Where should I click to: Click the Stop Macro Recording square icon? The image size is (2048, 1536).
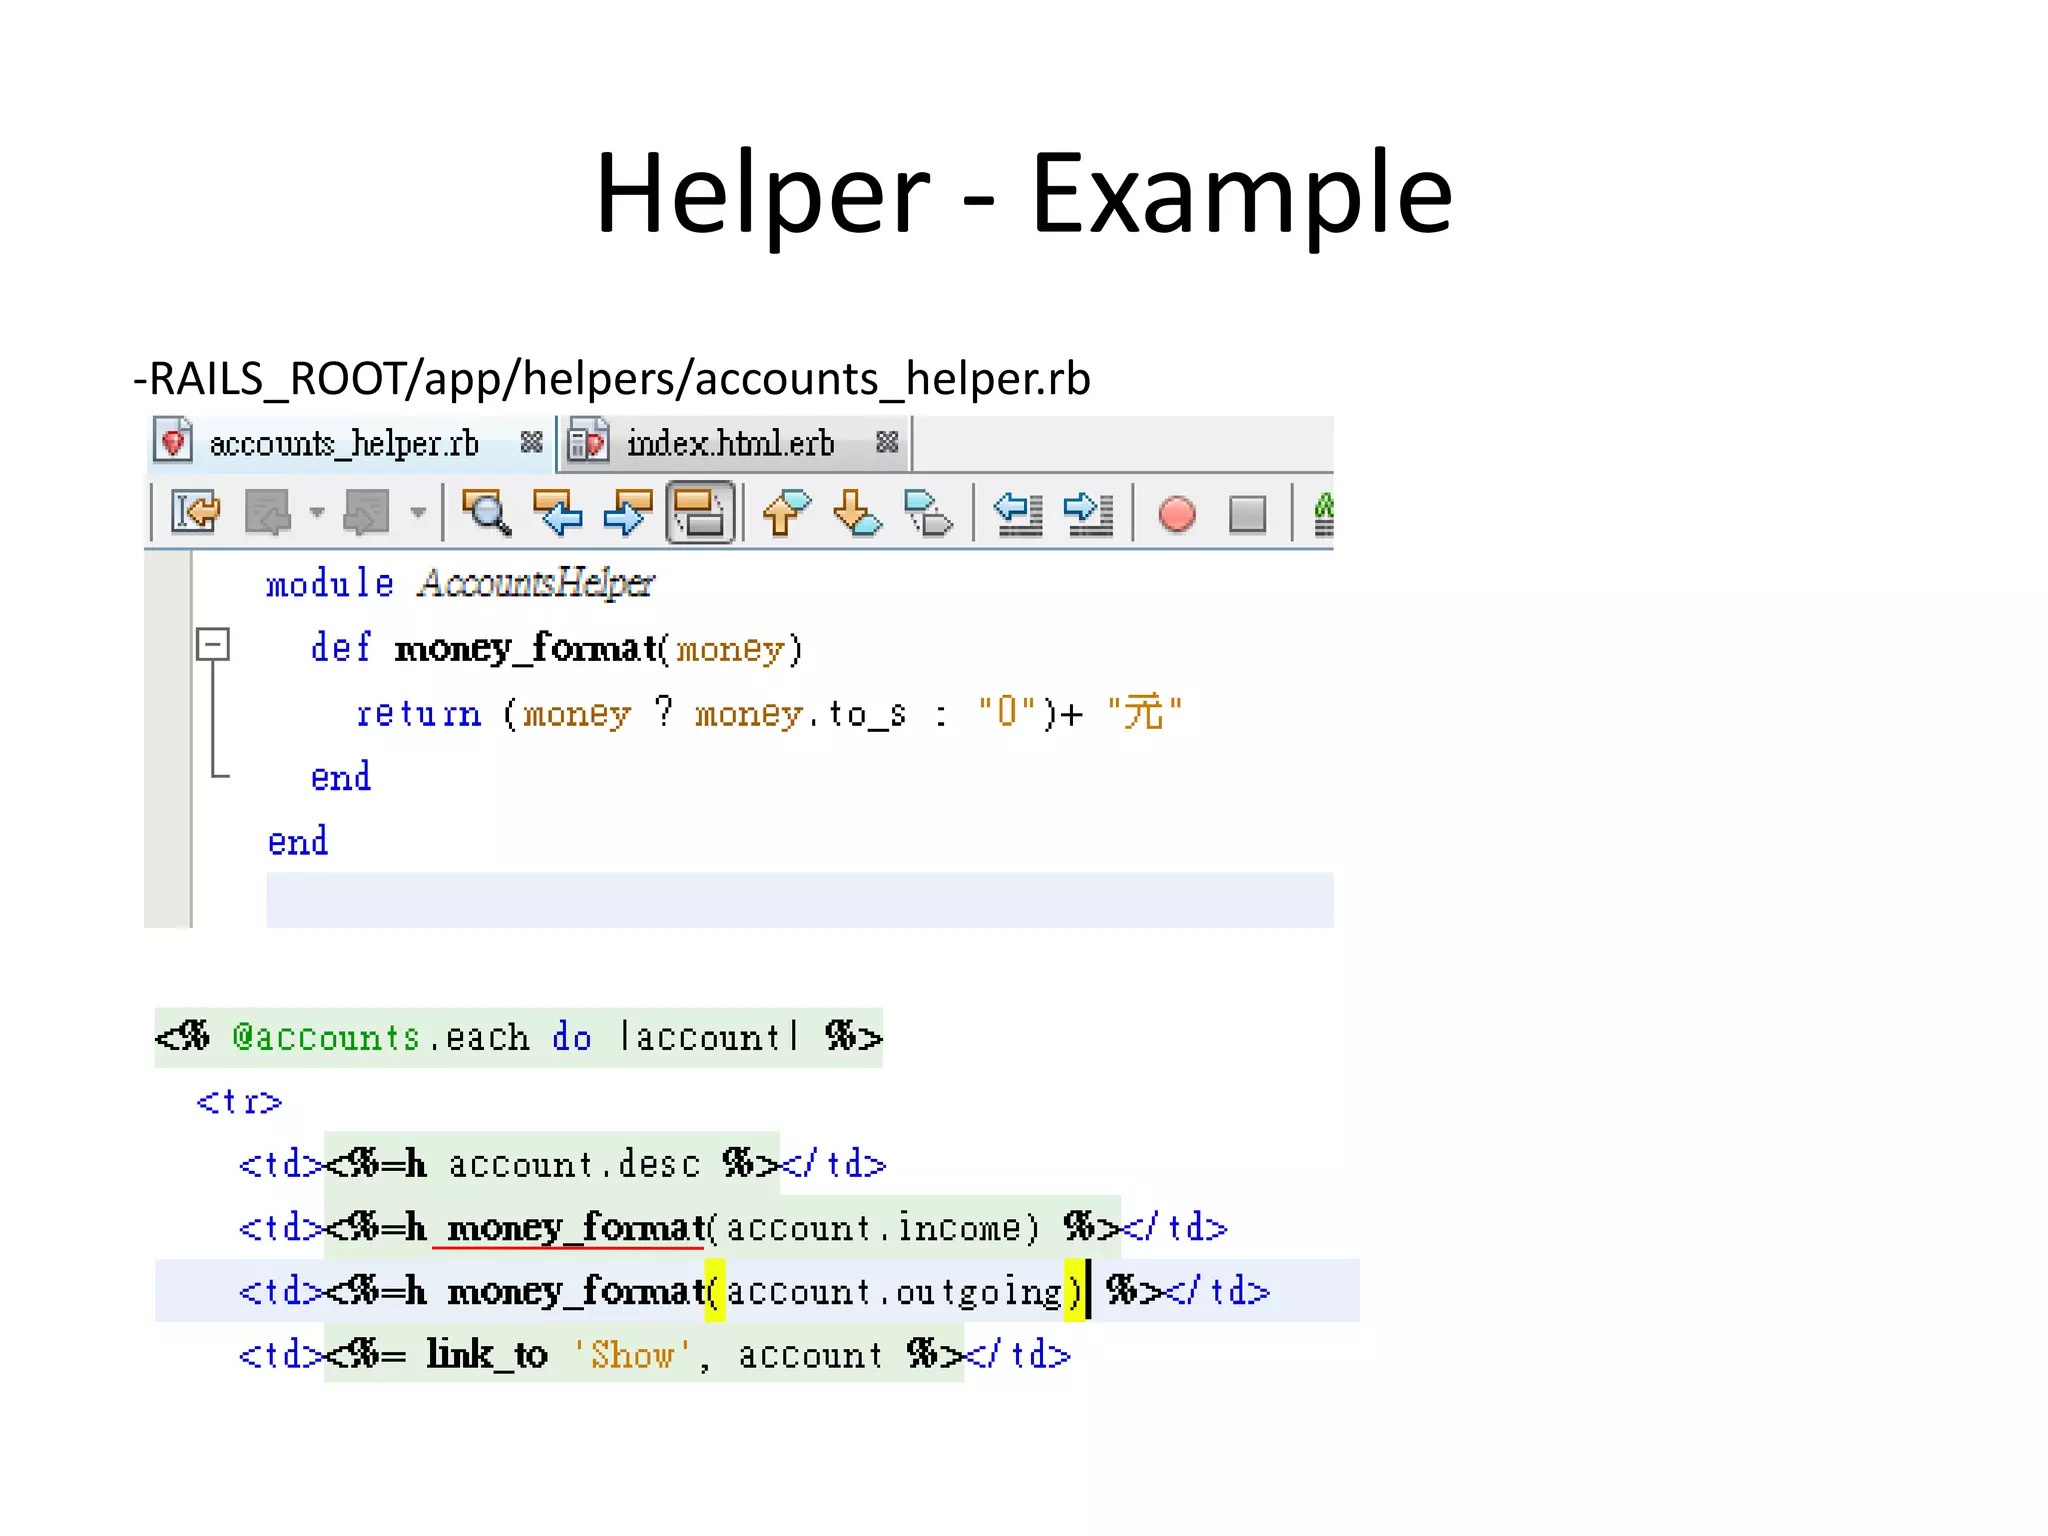1247,514
